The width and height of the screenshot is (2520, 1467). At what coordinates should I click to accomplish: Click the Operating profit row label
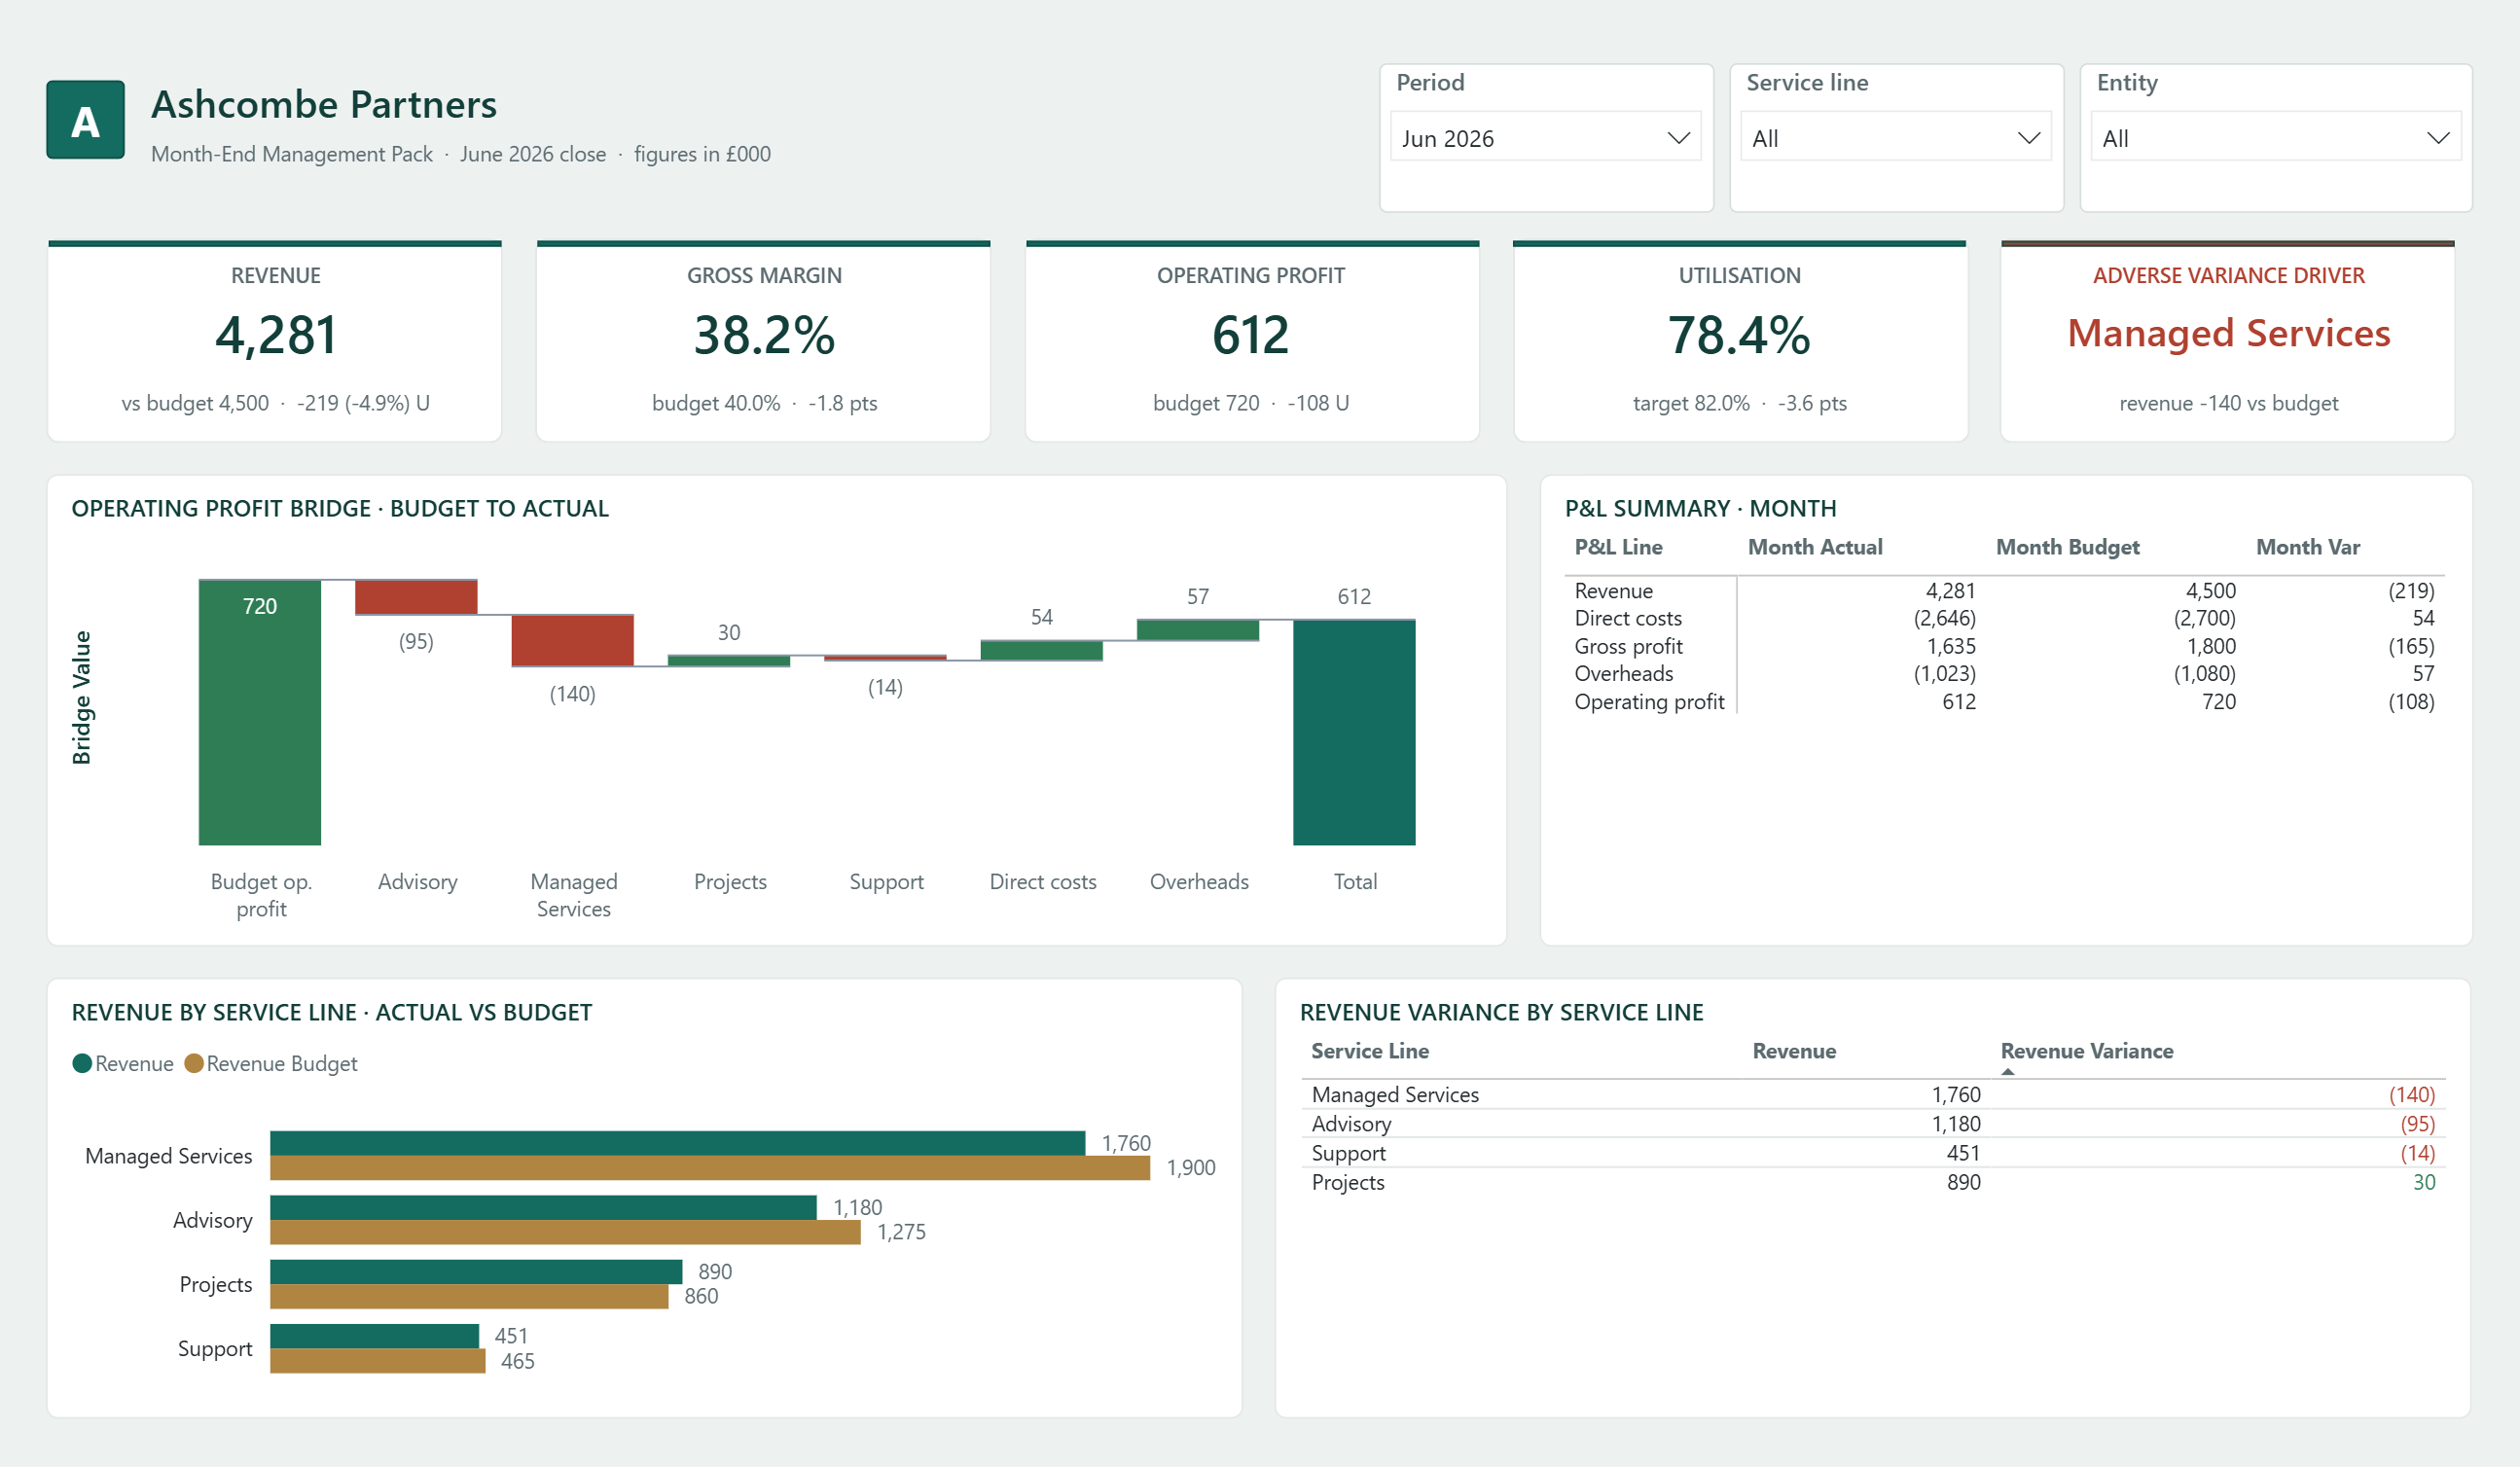click(1649, 702)
